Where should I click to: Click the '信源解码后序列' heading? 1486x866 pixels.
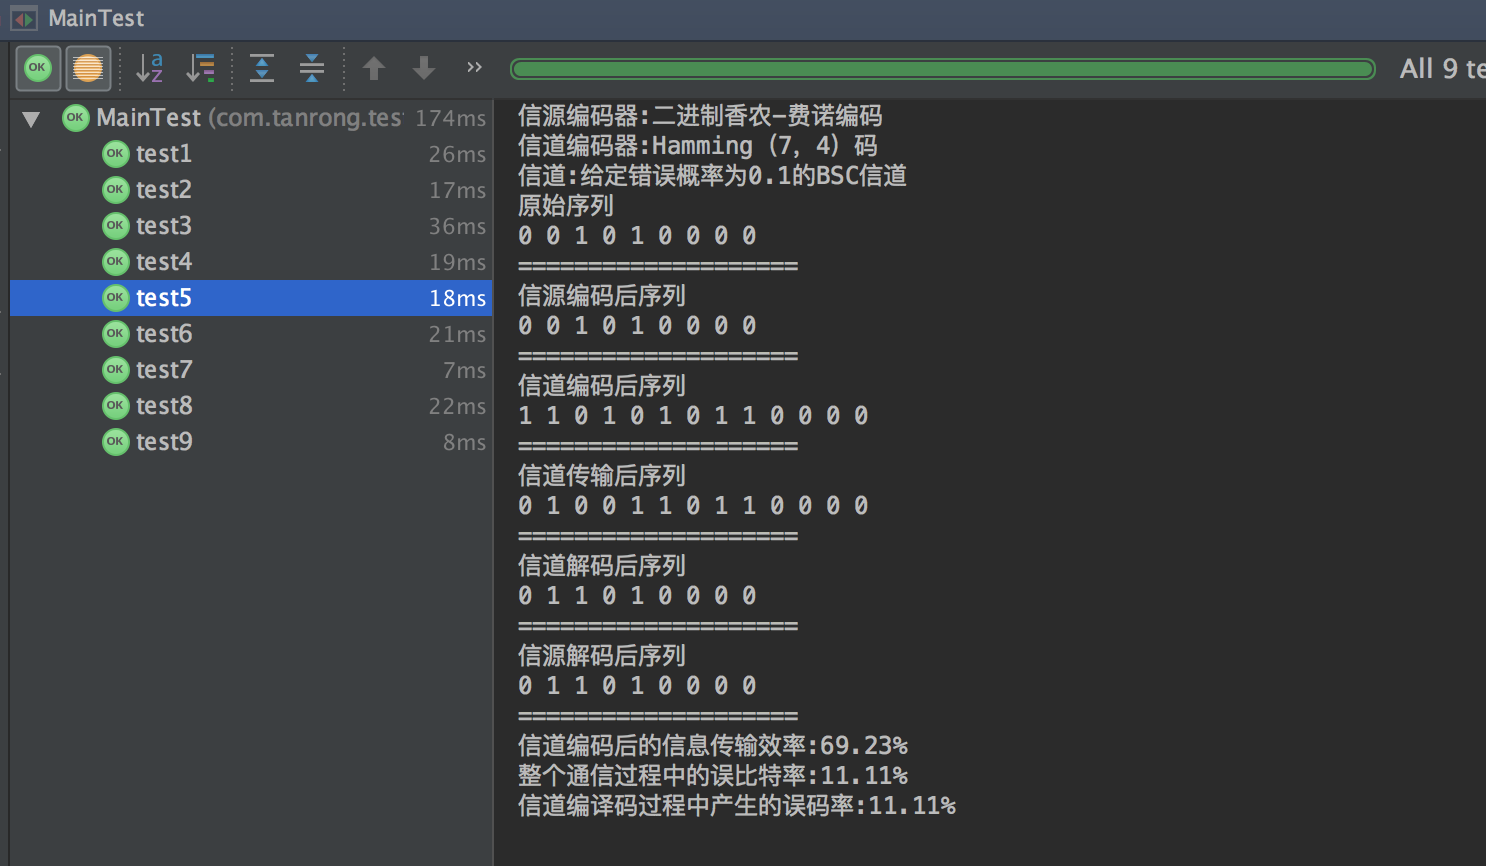click(x=602, y=656)
